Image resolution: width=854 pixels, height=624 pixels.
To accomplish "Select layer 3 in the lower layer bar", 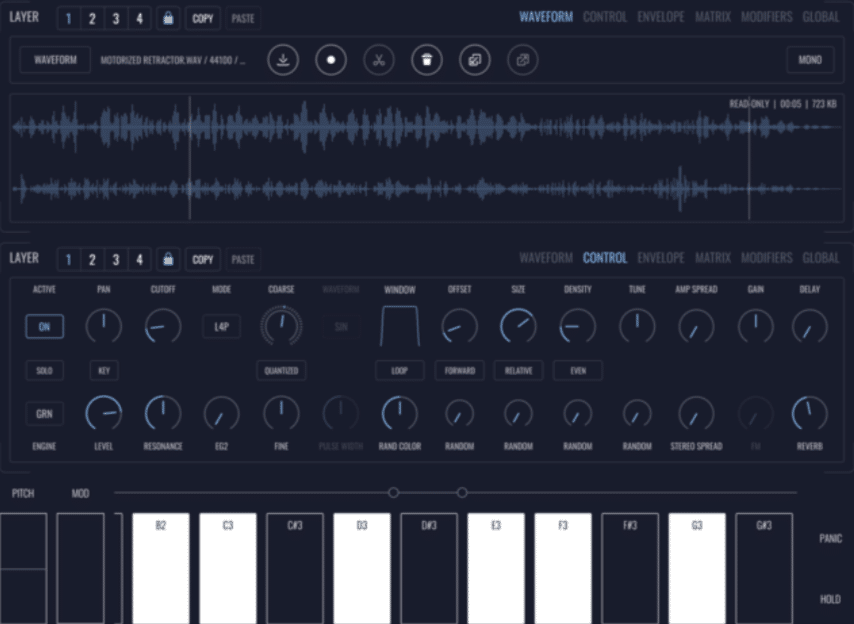I will [x=115, y=259].
